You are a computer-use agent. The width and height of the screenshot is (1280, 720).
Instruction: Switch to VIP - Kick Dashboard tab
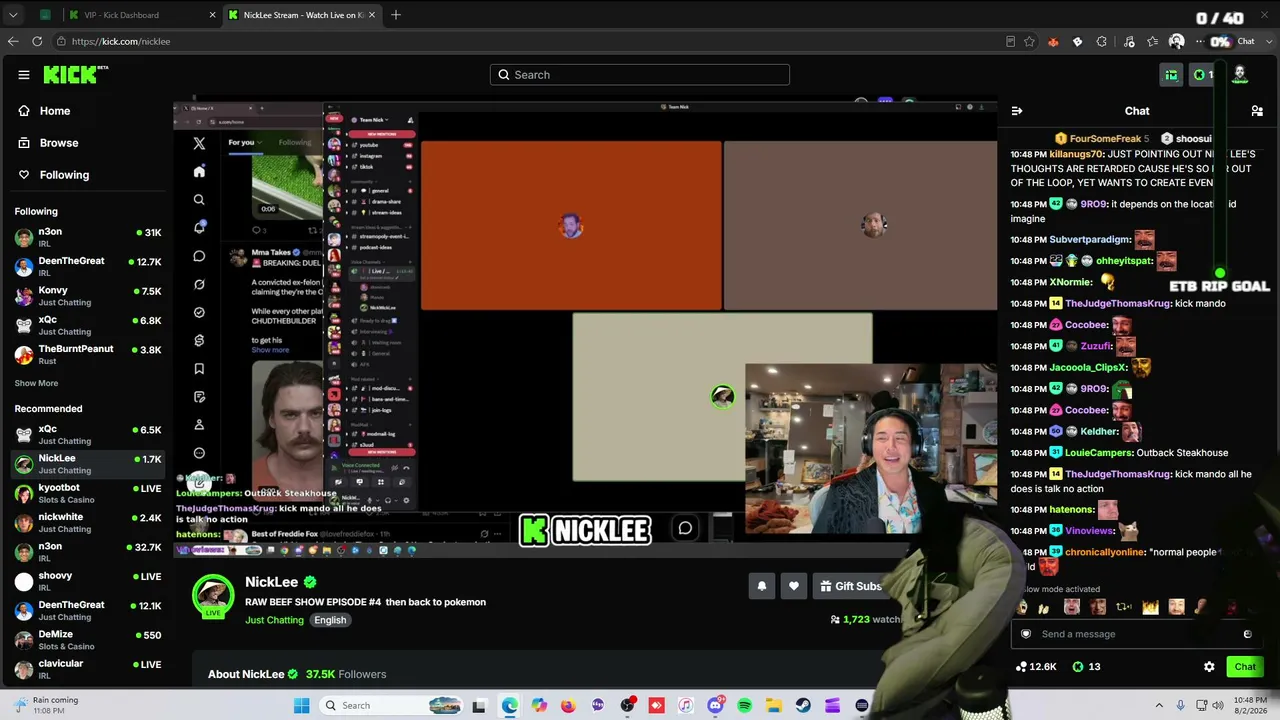pyautogui.click(x=141, y=15)
